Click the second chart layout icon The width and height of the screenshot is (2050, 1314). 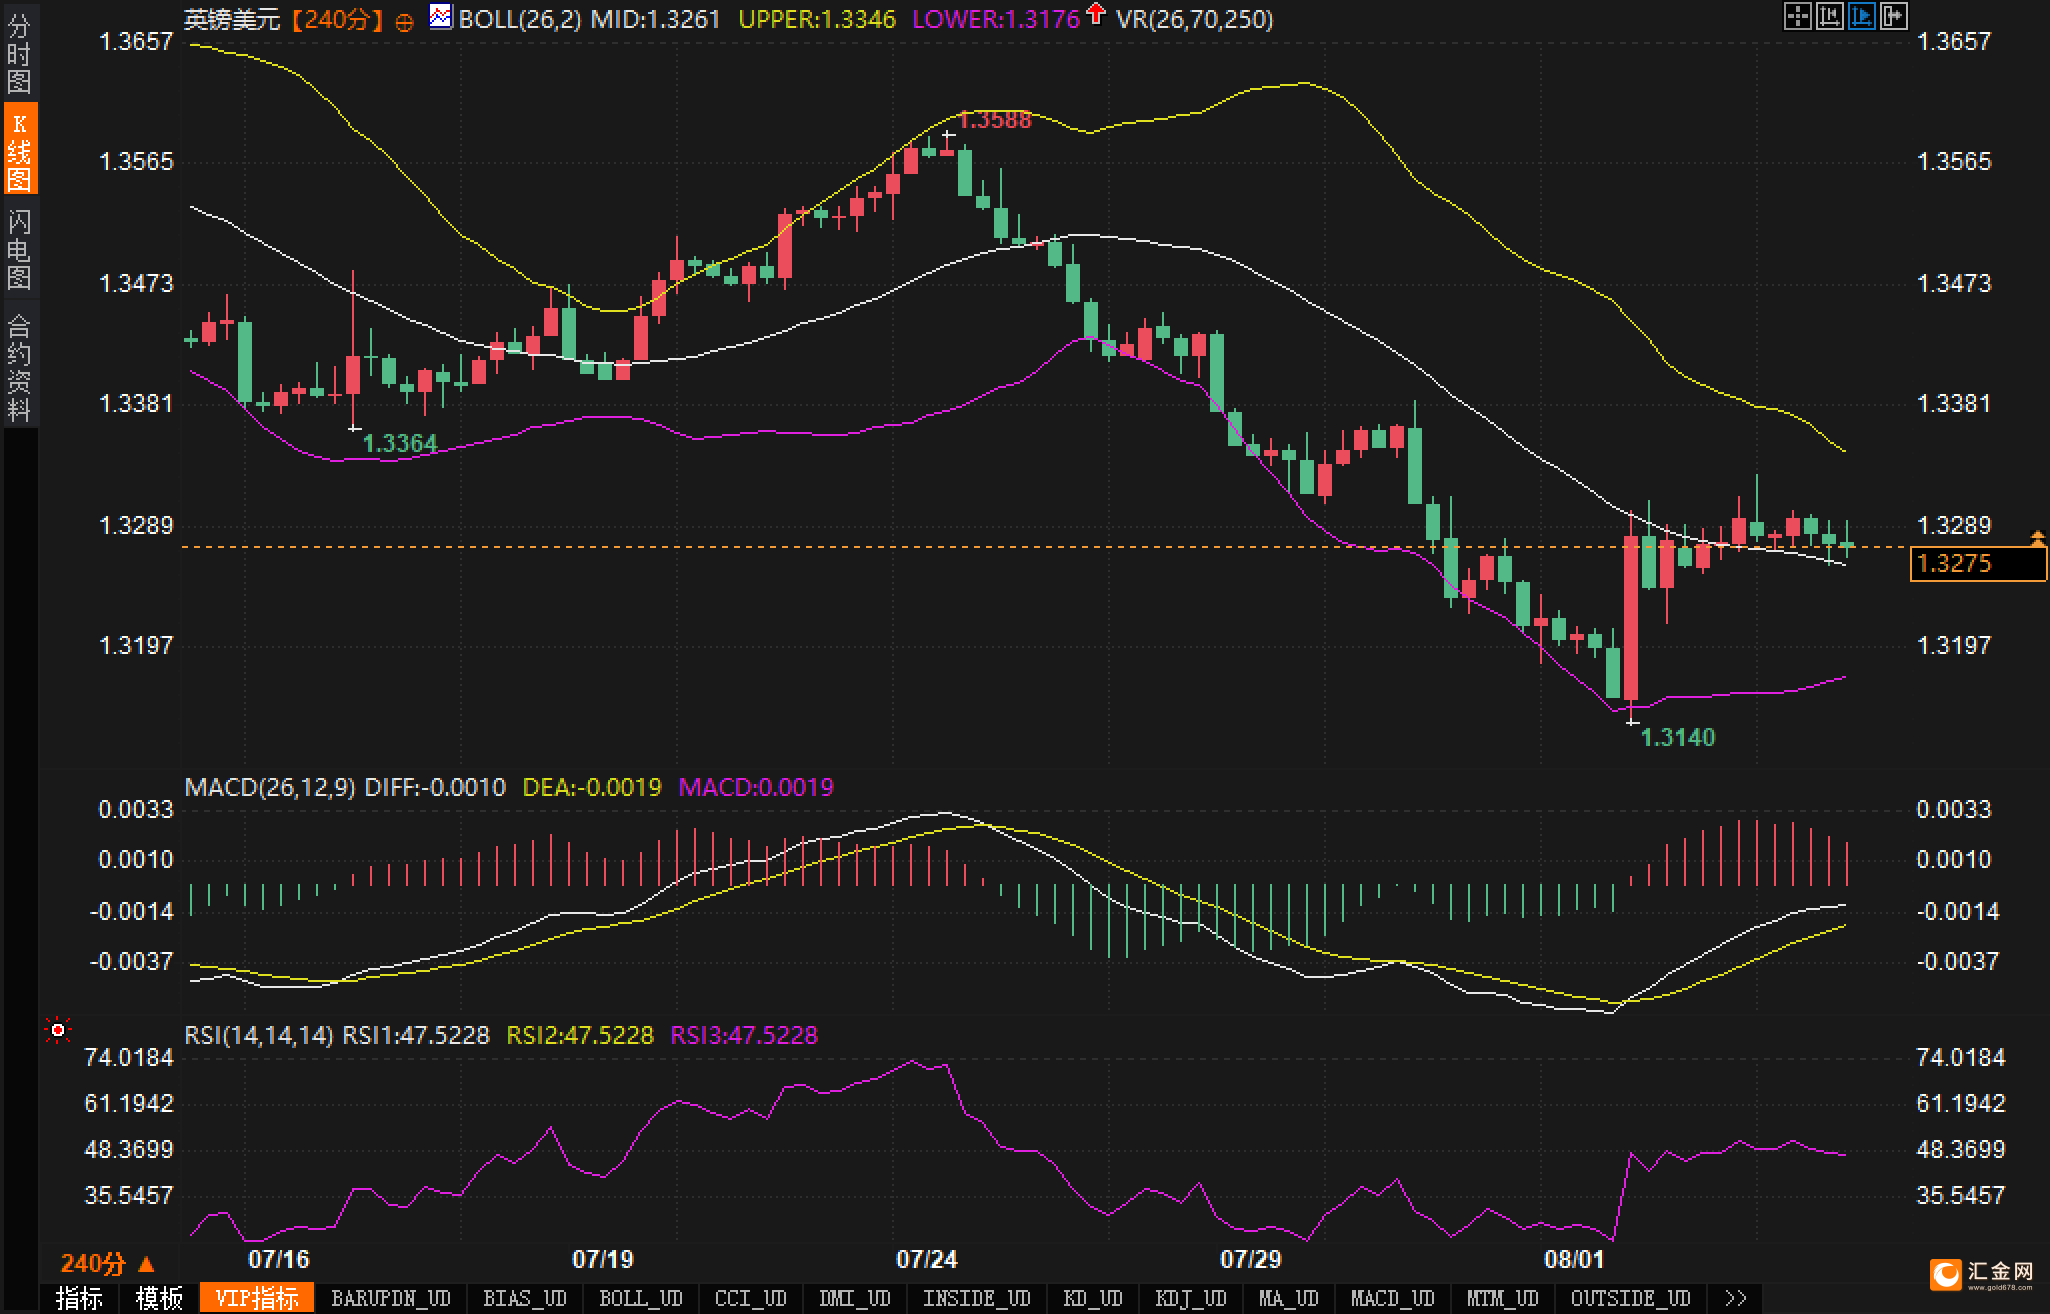(1829, 16)
